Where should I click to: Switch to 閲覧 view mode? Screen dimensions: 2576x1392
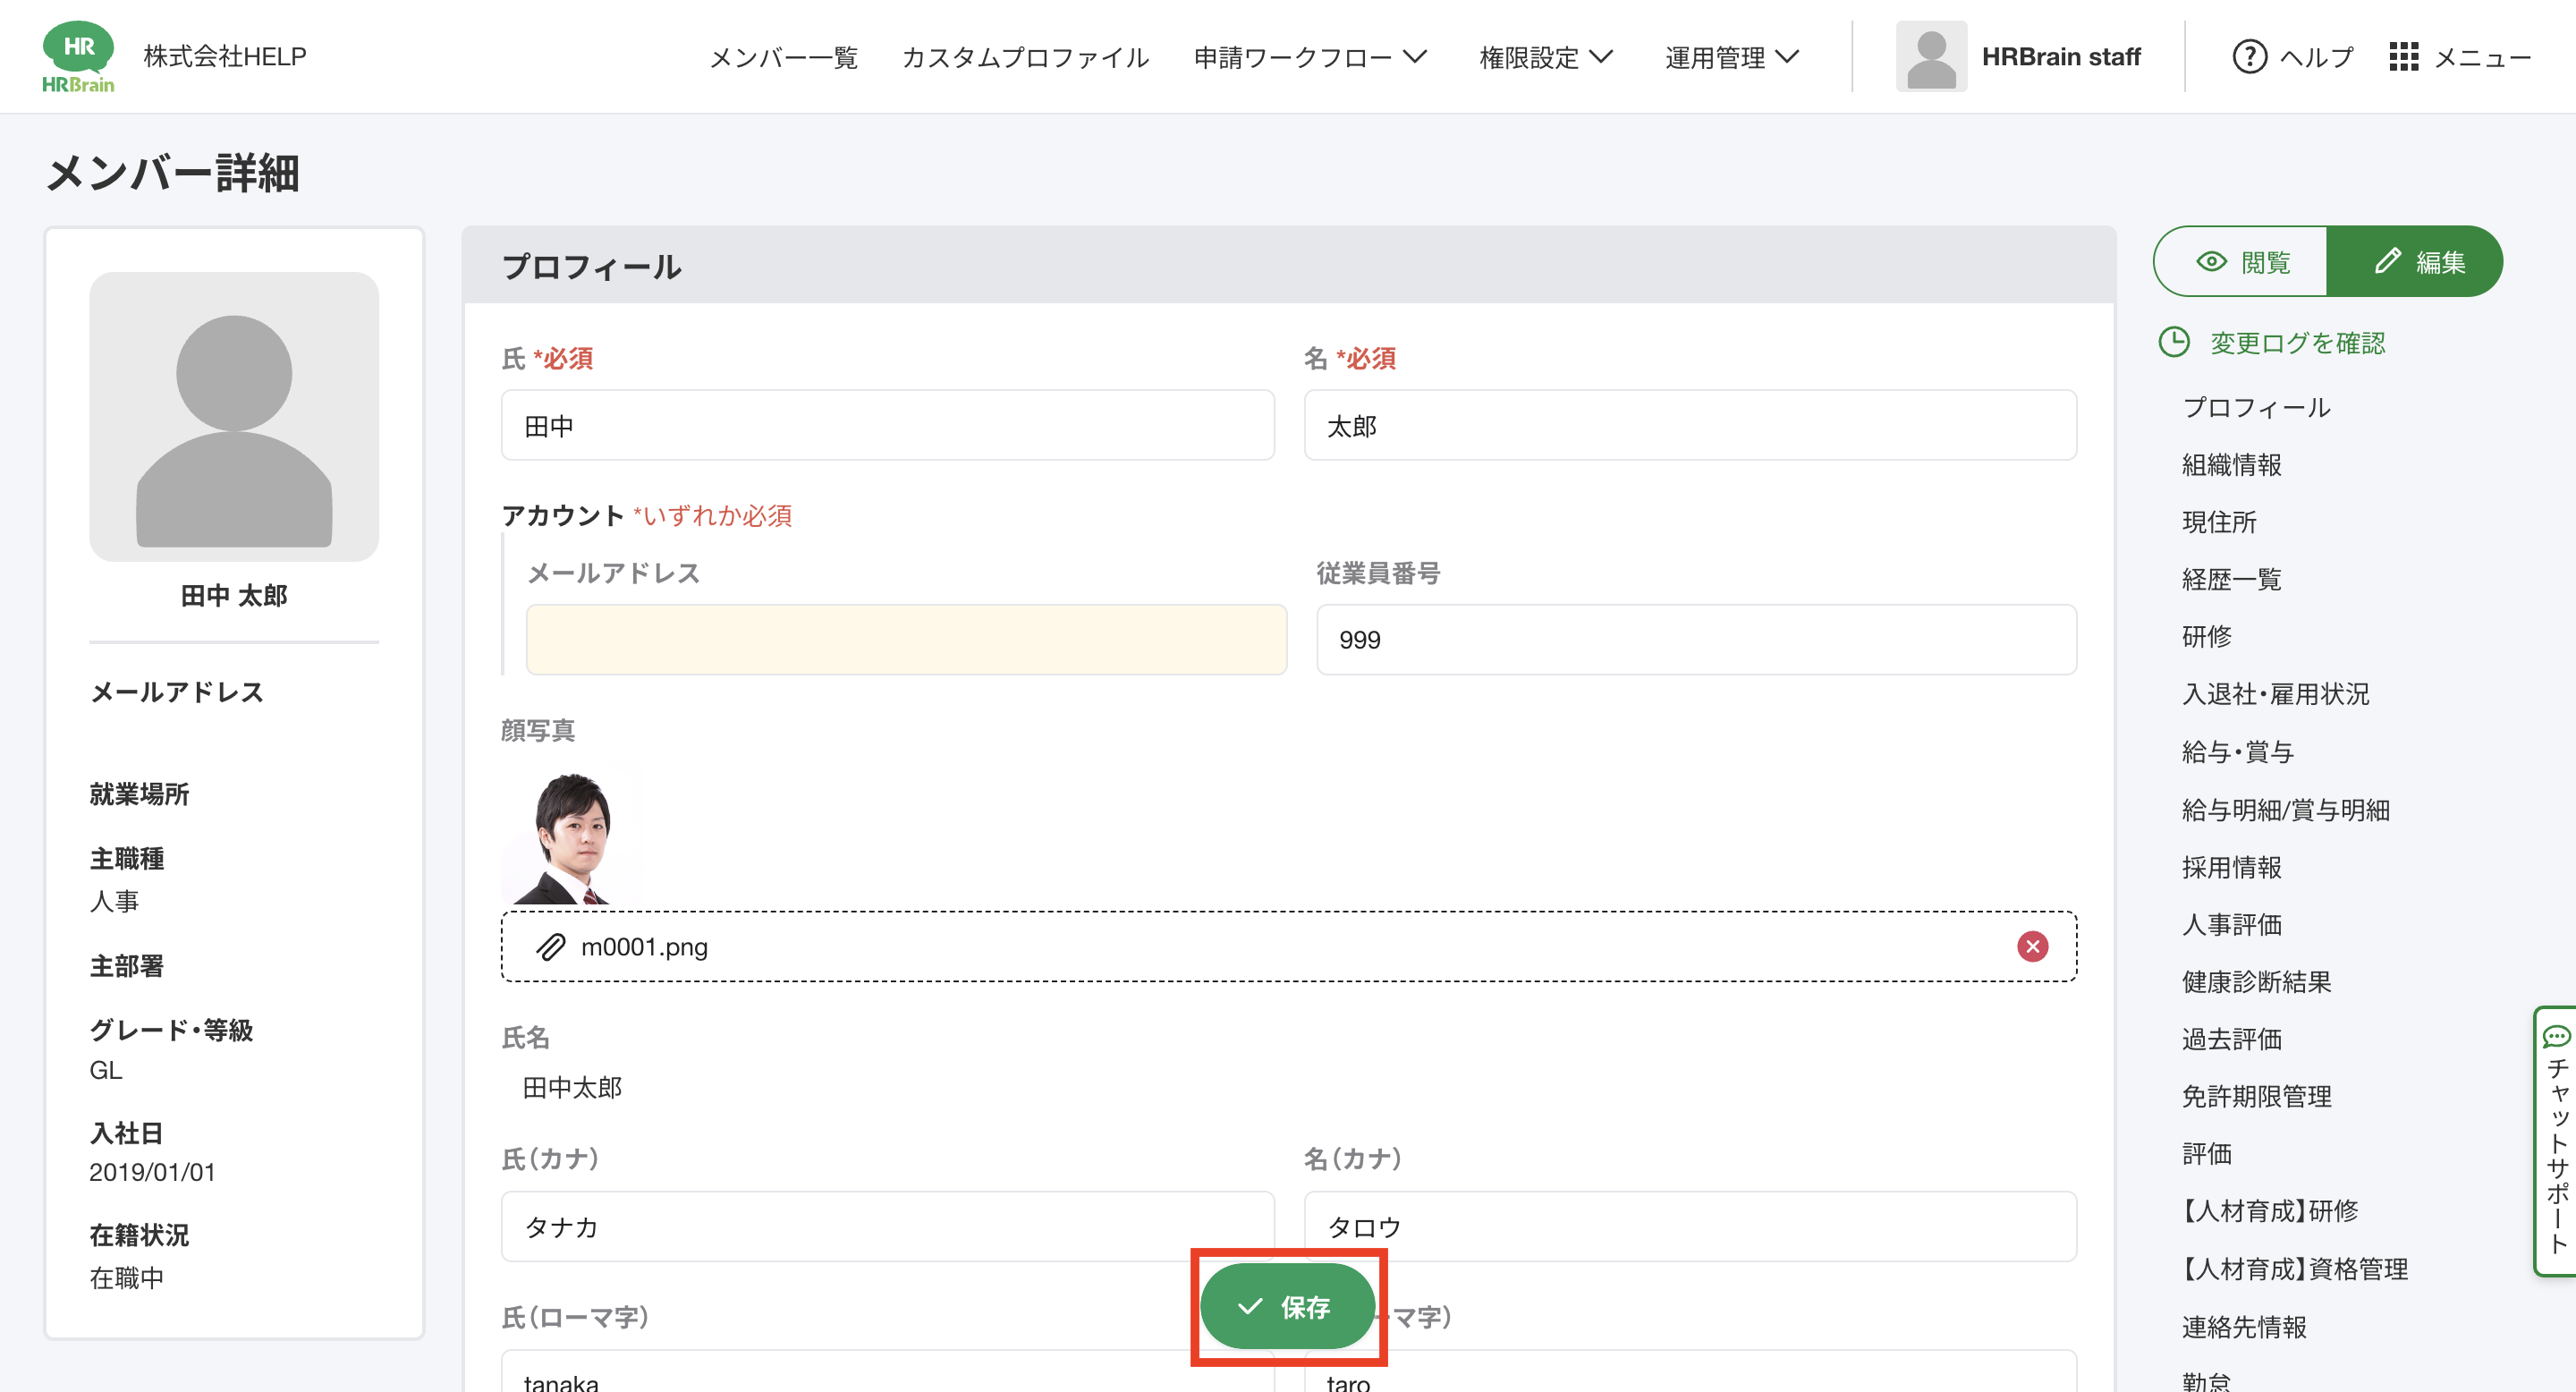(x=2241, y=262)
